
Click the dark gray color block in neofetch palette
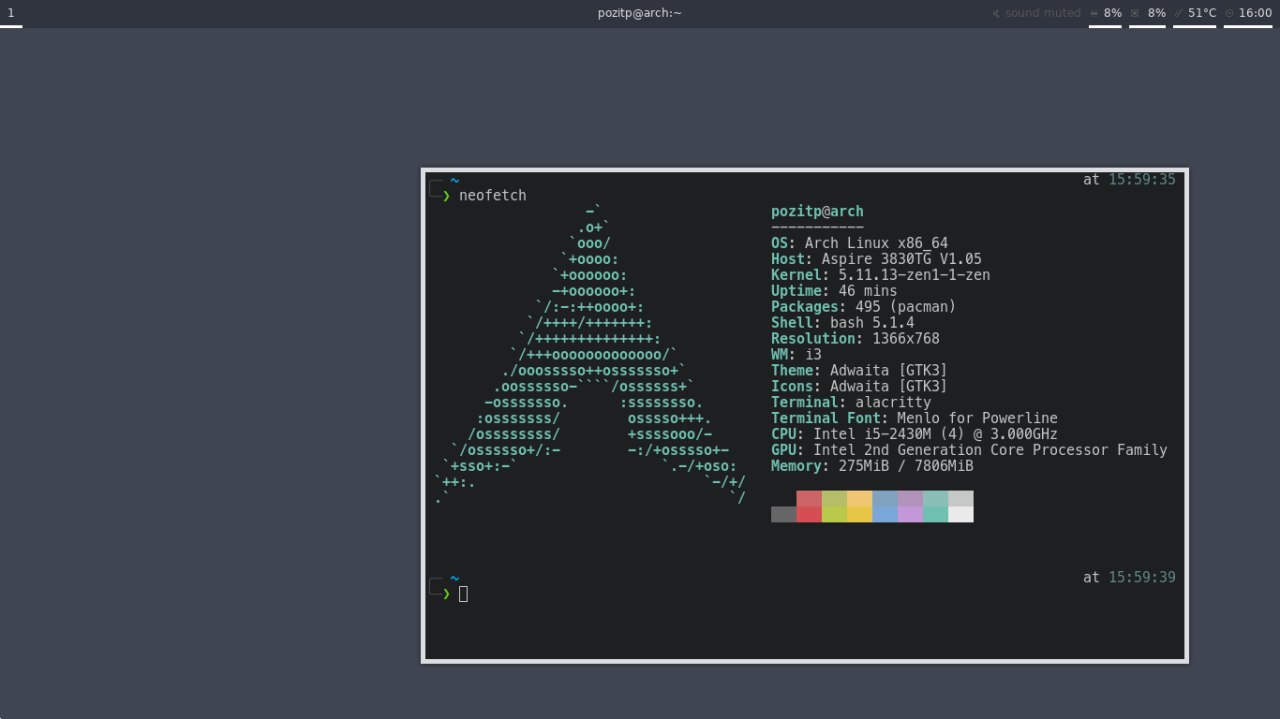click(784, 514)
